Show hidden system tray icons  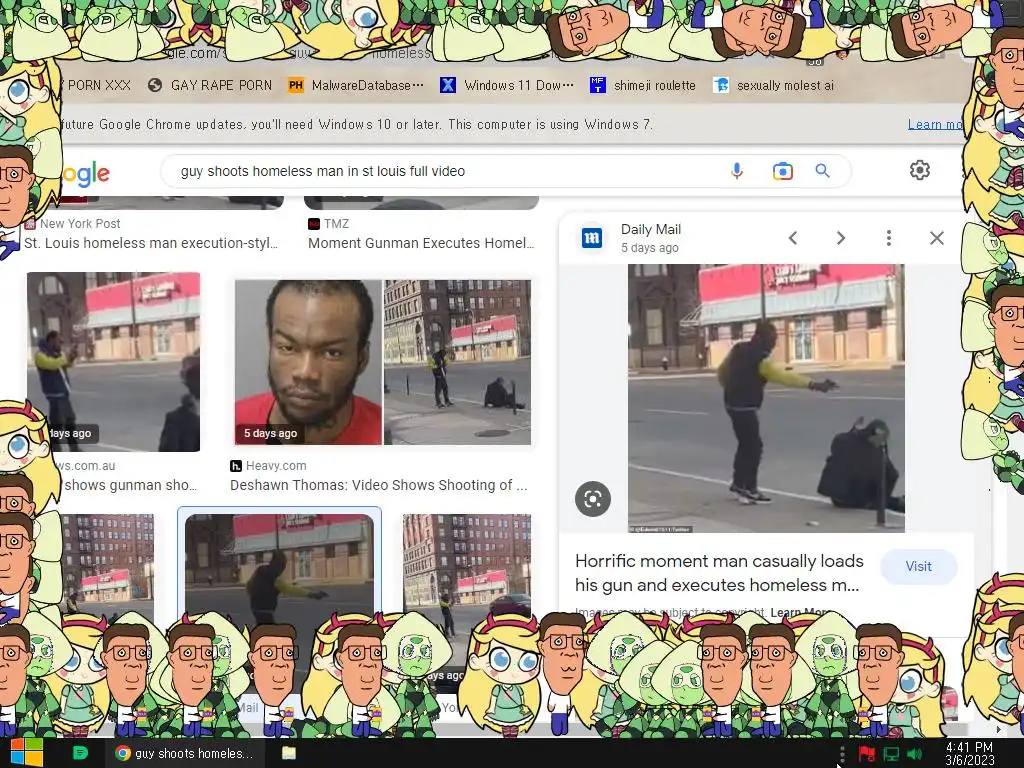pyautogui.click(x=842, y=754)
